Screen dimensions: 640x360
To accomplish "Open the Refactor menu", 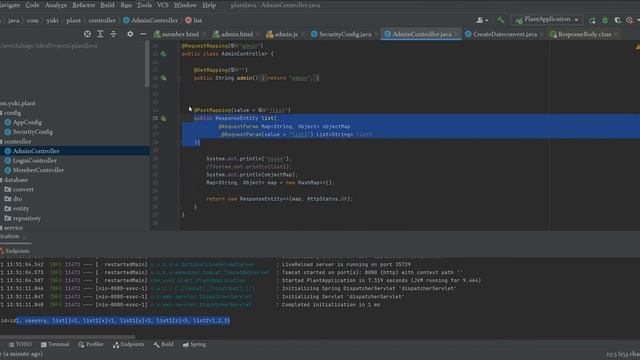I will [x=83, y=5].
